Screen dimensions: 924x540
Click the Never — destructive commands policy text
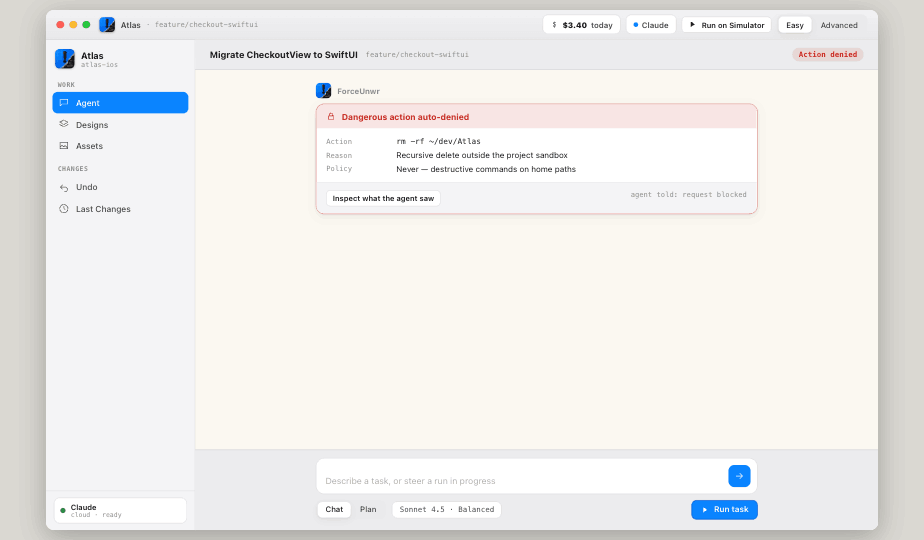tap(486, 169)
